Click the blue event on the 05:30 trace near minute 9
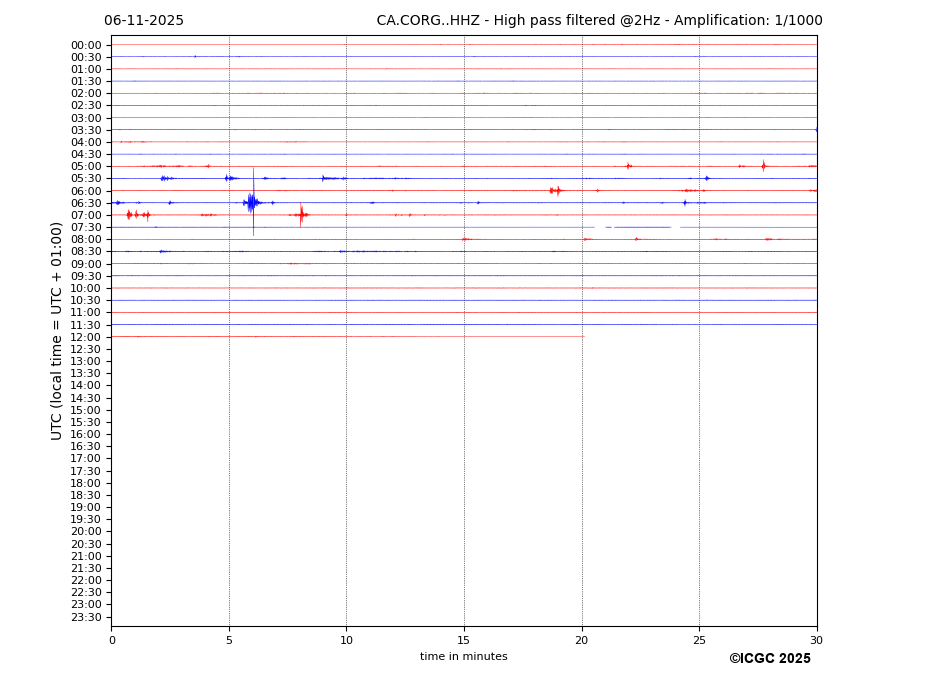Screen dimensions: 927x696 coord(324,178)
